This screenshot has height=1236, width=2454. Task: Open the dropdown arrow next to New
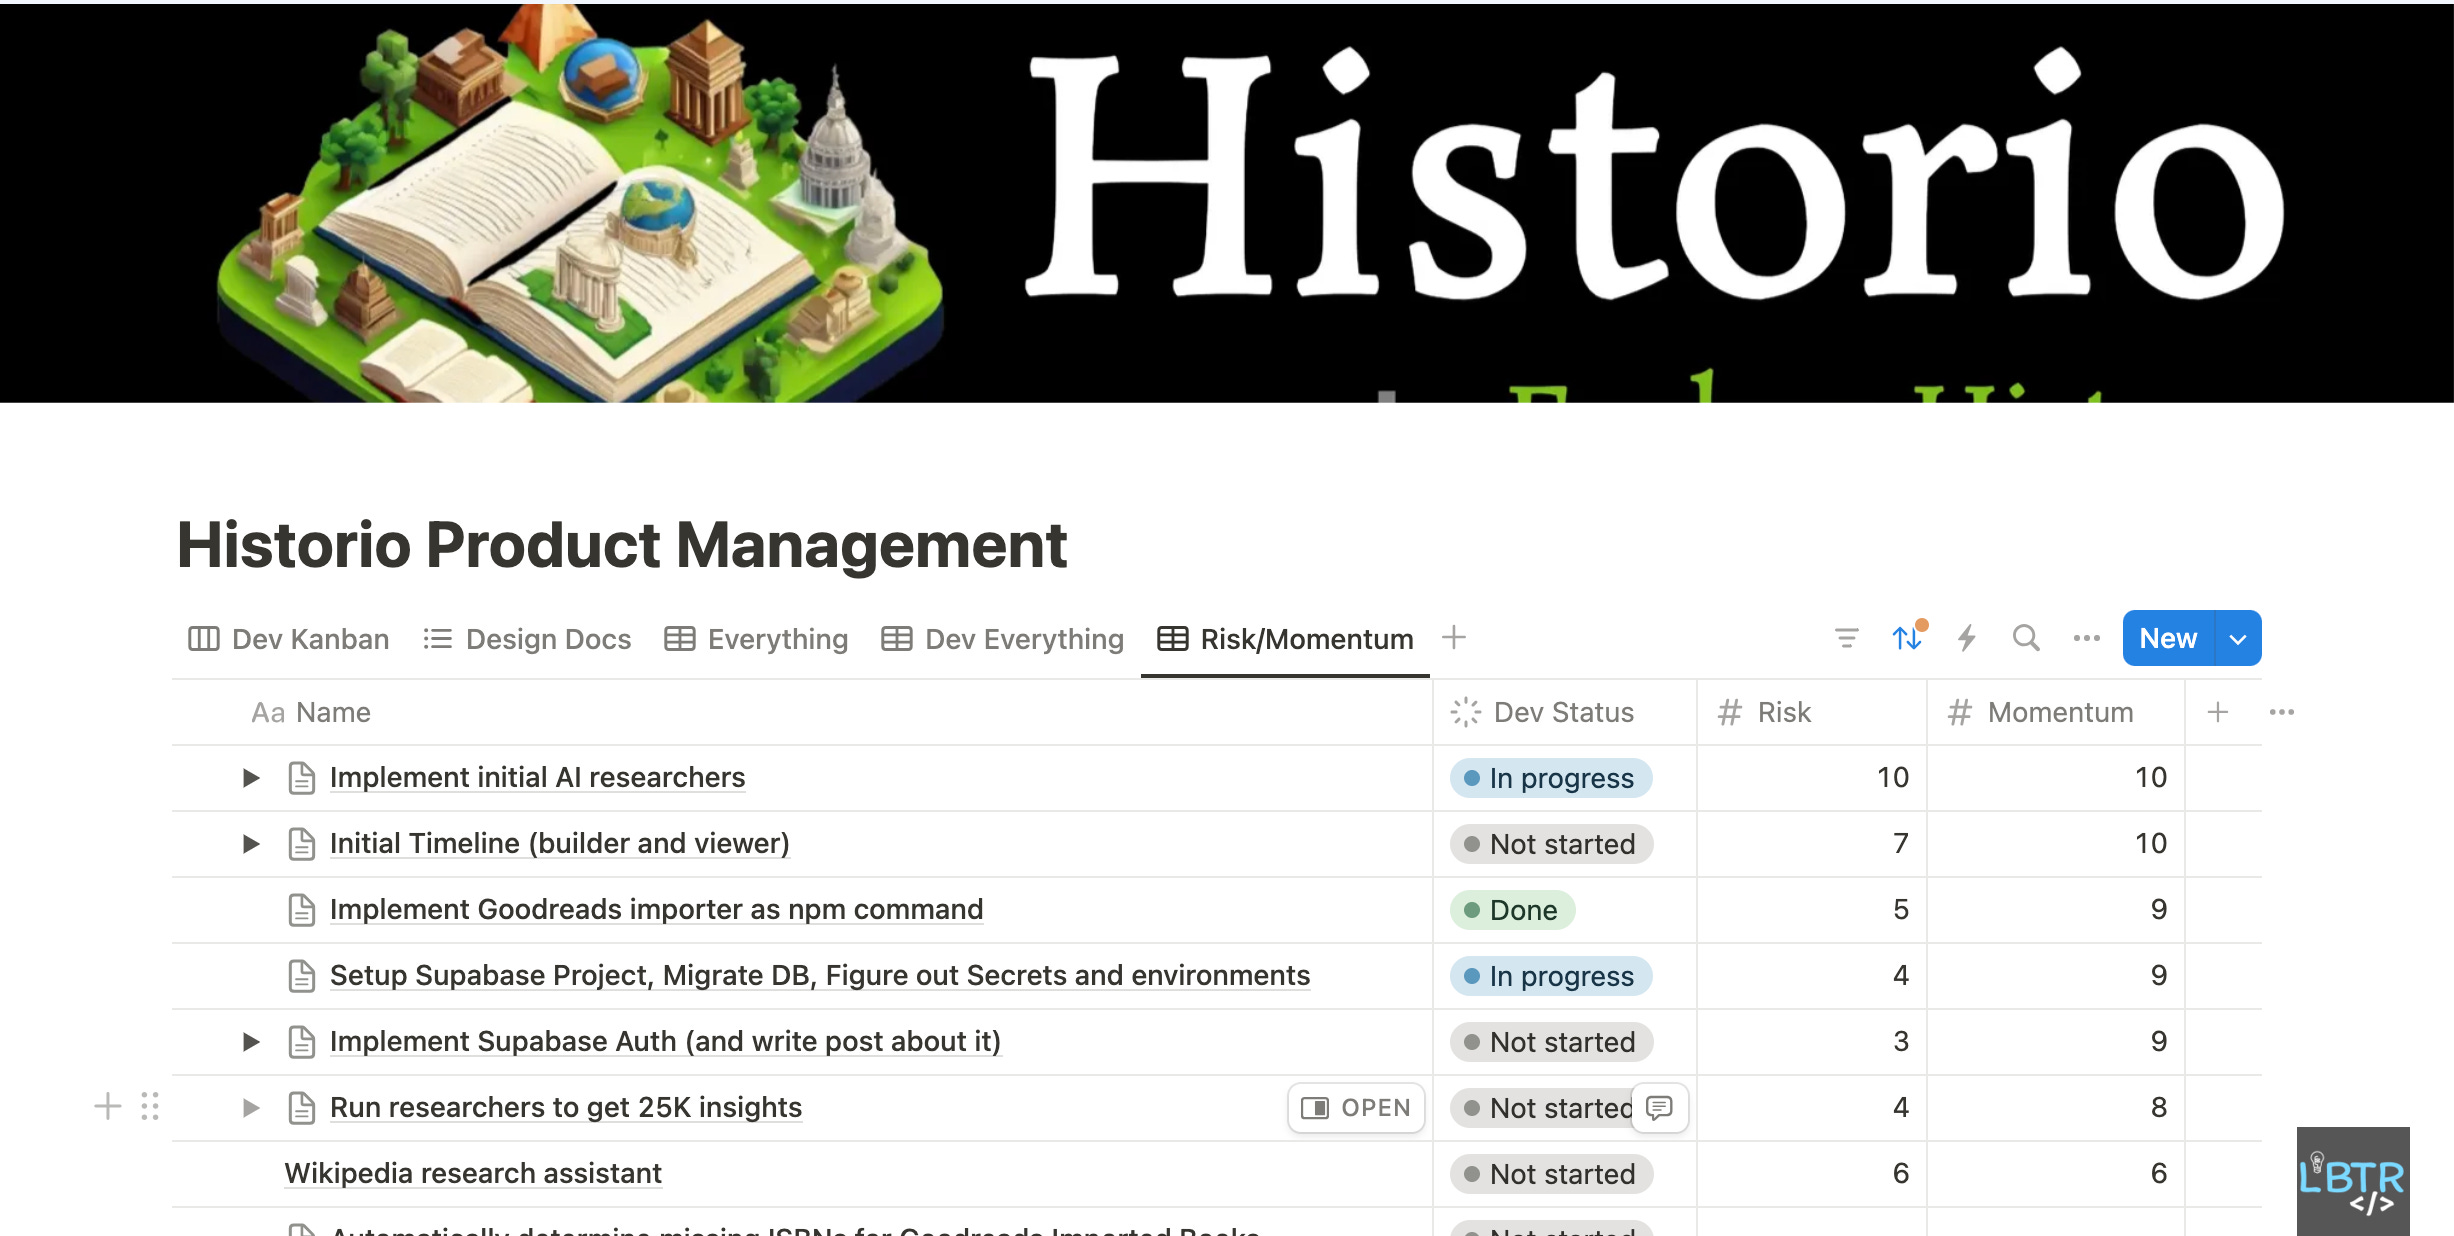tap(2238, 638)
